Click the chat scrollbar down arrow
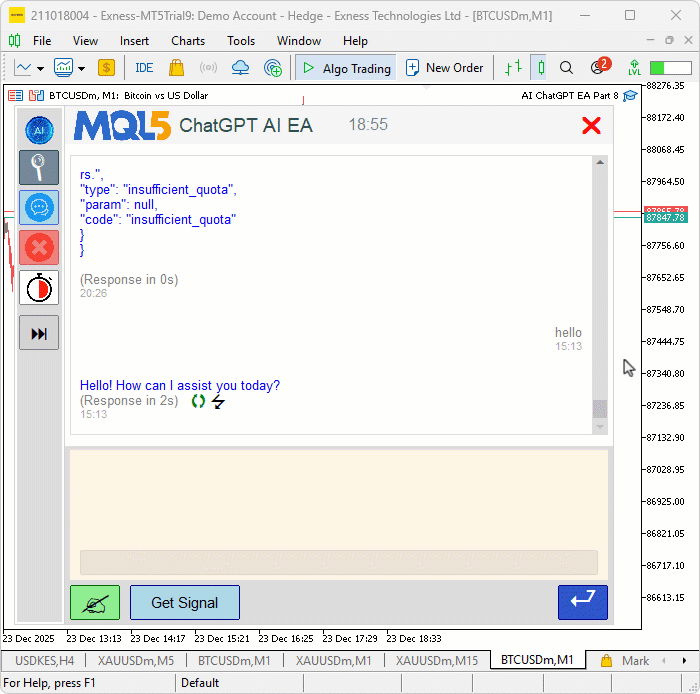This screenshot has height=694, width=700. pyautogui.click(x=600, y=427)
